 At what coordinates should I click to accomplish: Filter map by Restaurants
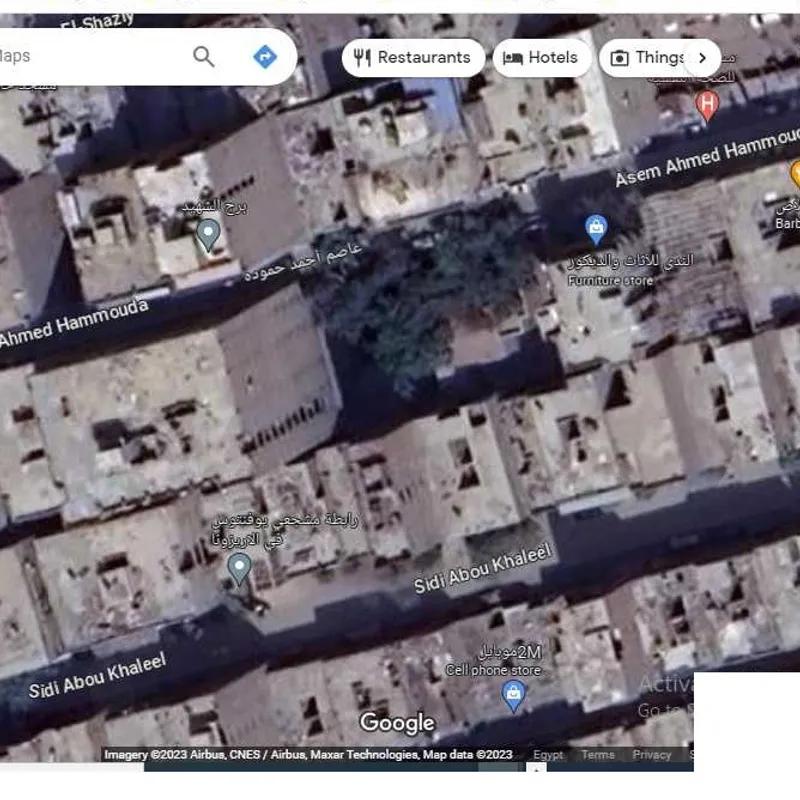point(413,58)
